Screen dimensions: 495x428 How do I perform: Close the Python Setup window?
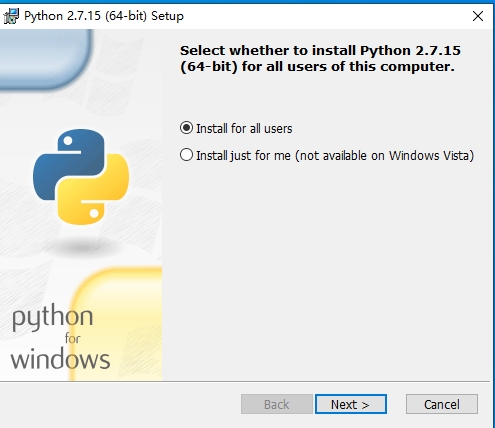coord(478,16)
